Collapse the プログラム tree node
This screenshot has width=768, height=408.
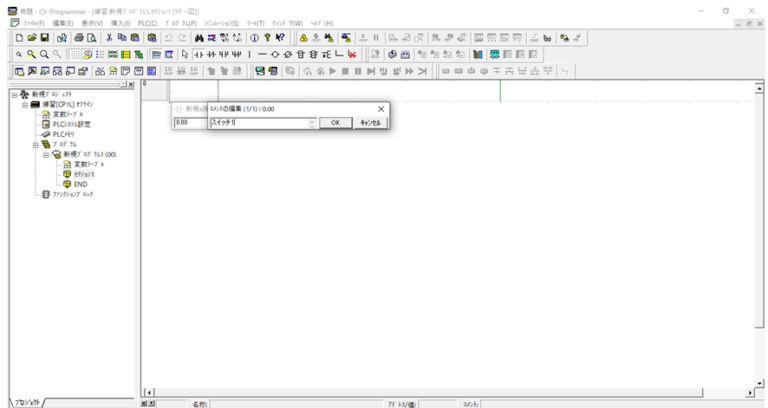(x=35, y=144)
